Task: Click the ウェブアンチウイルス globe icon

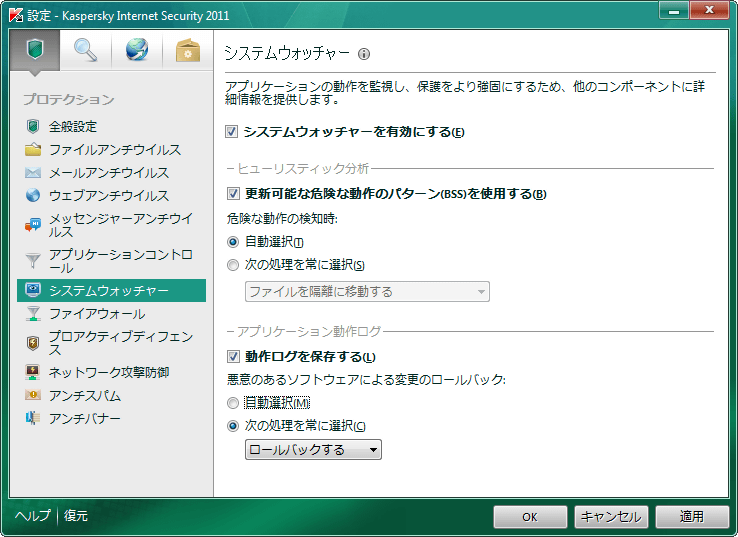Action: pyautogui.click(x=33, y=195)
